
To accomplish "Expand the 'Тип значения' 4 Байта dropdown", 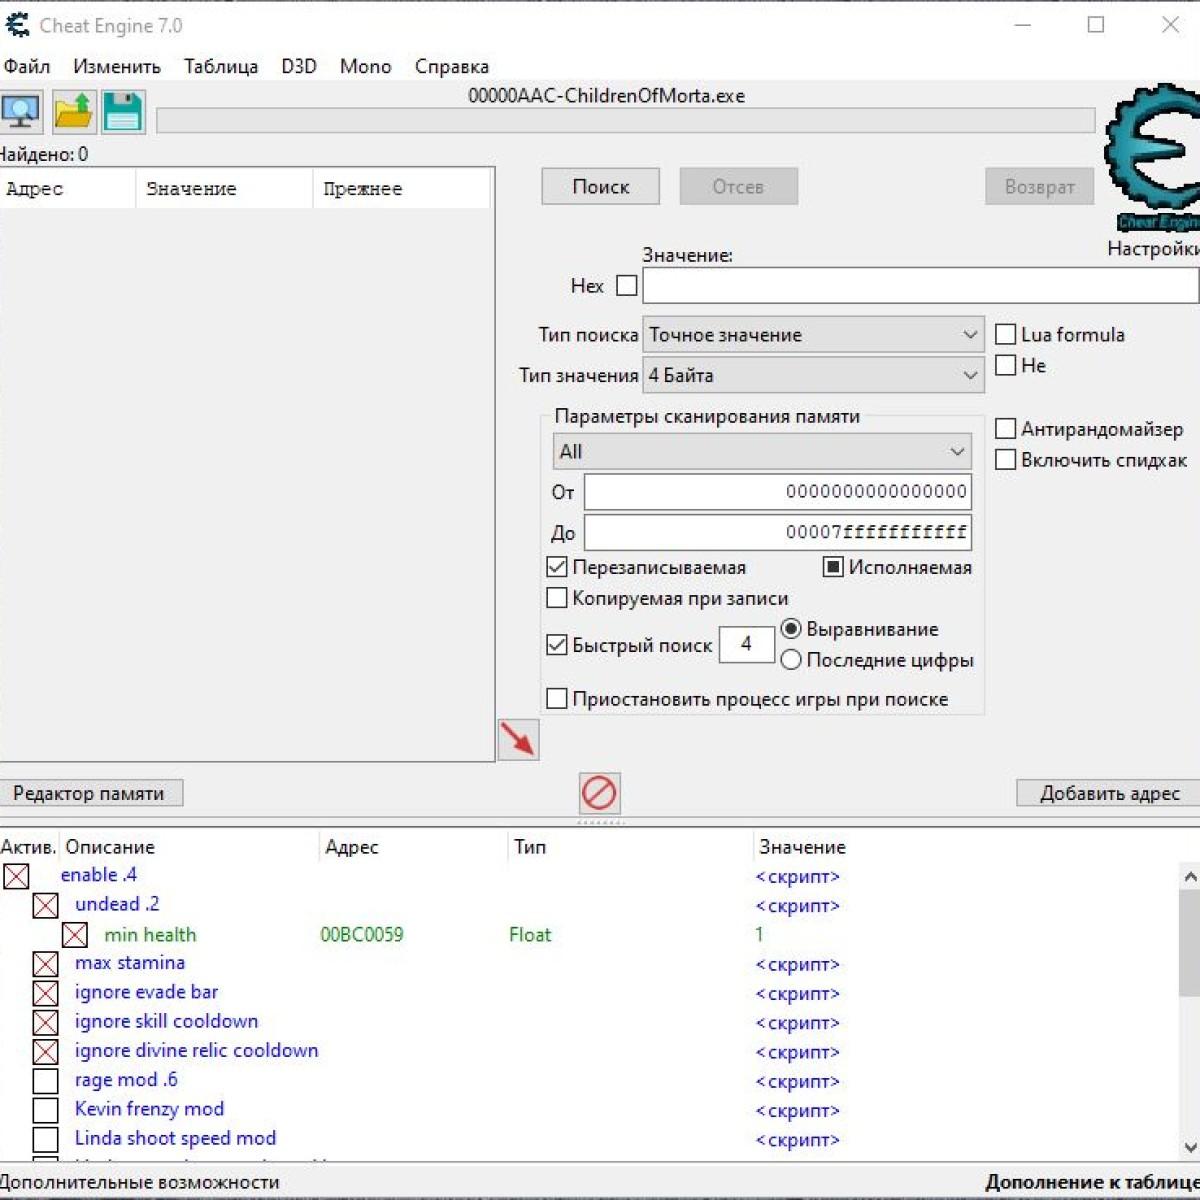I will 812,376.
